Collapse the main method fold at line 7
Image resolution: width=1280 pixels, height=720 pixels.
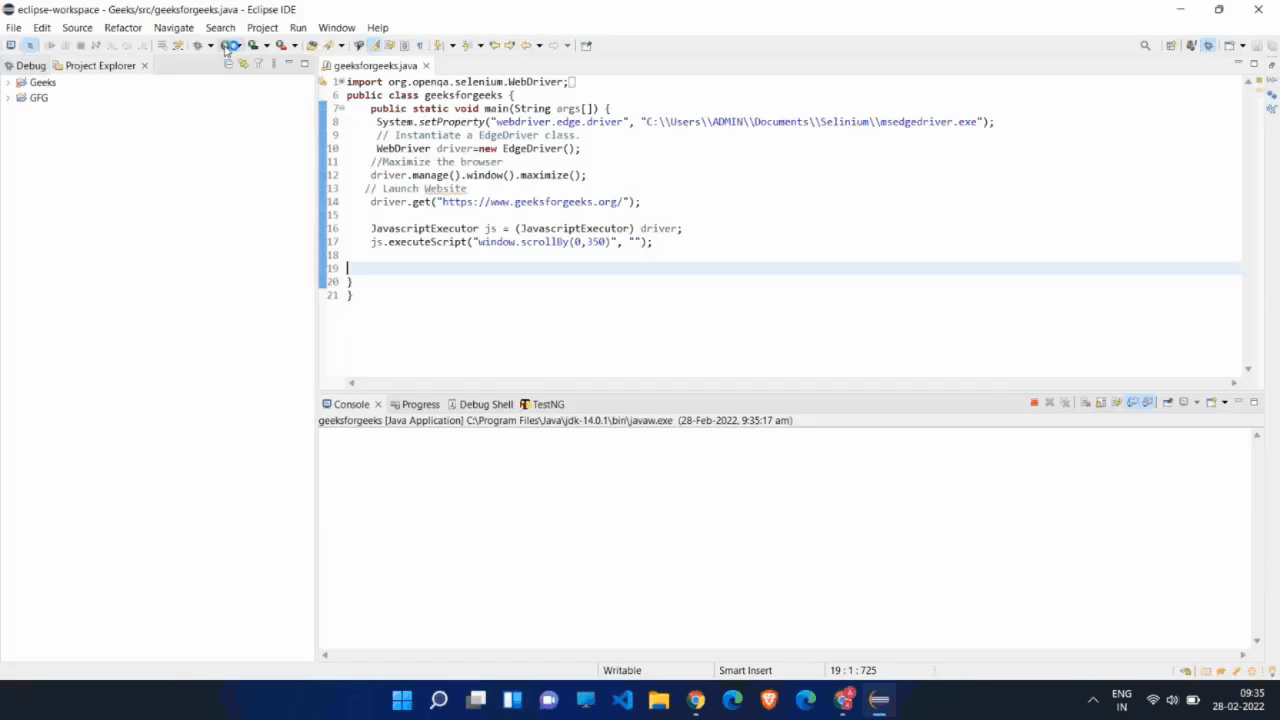tap(341, 108)
